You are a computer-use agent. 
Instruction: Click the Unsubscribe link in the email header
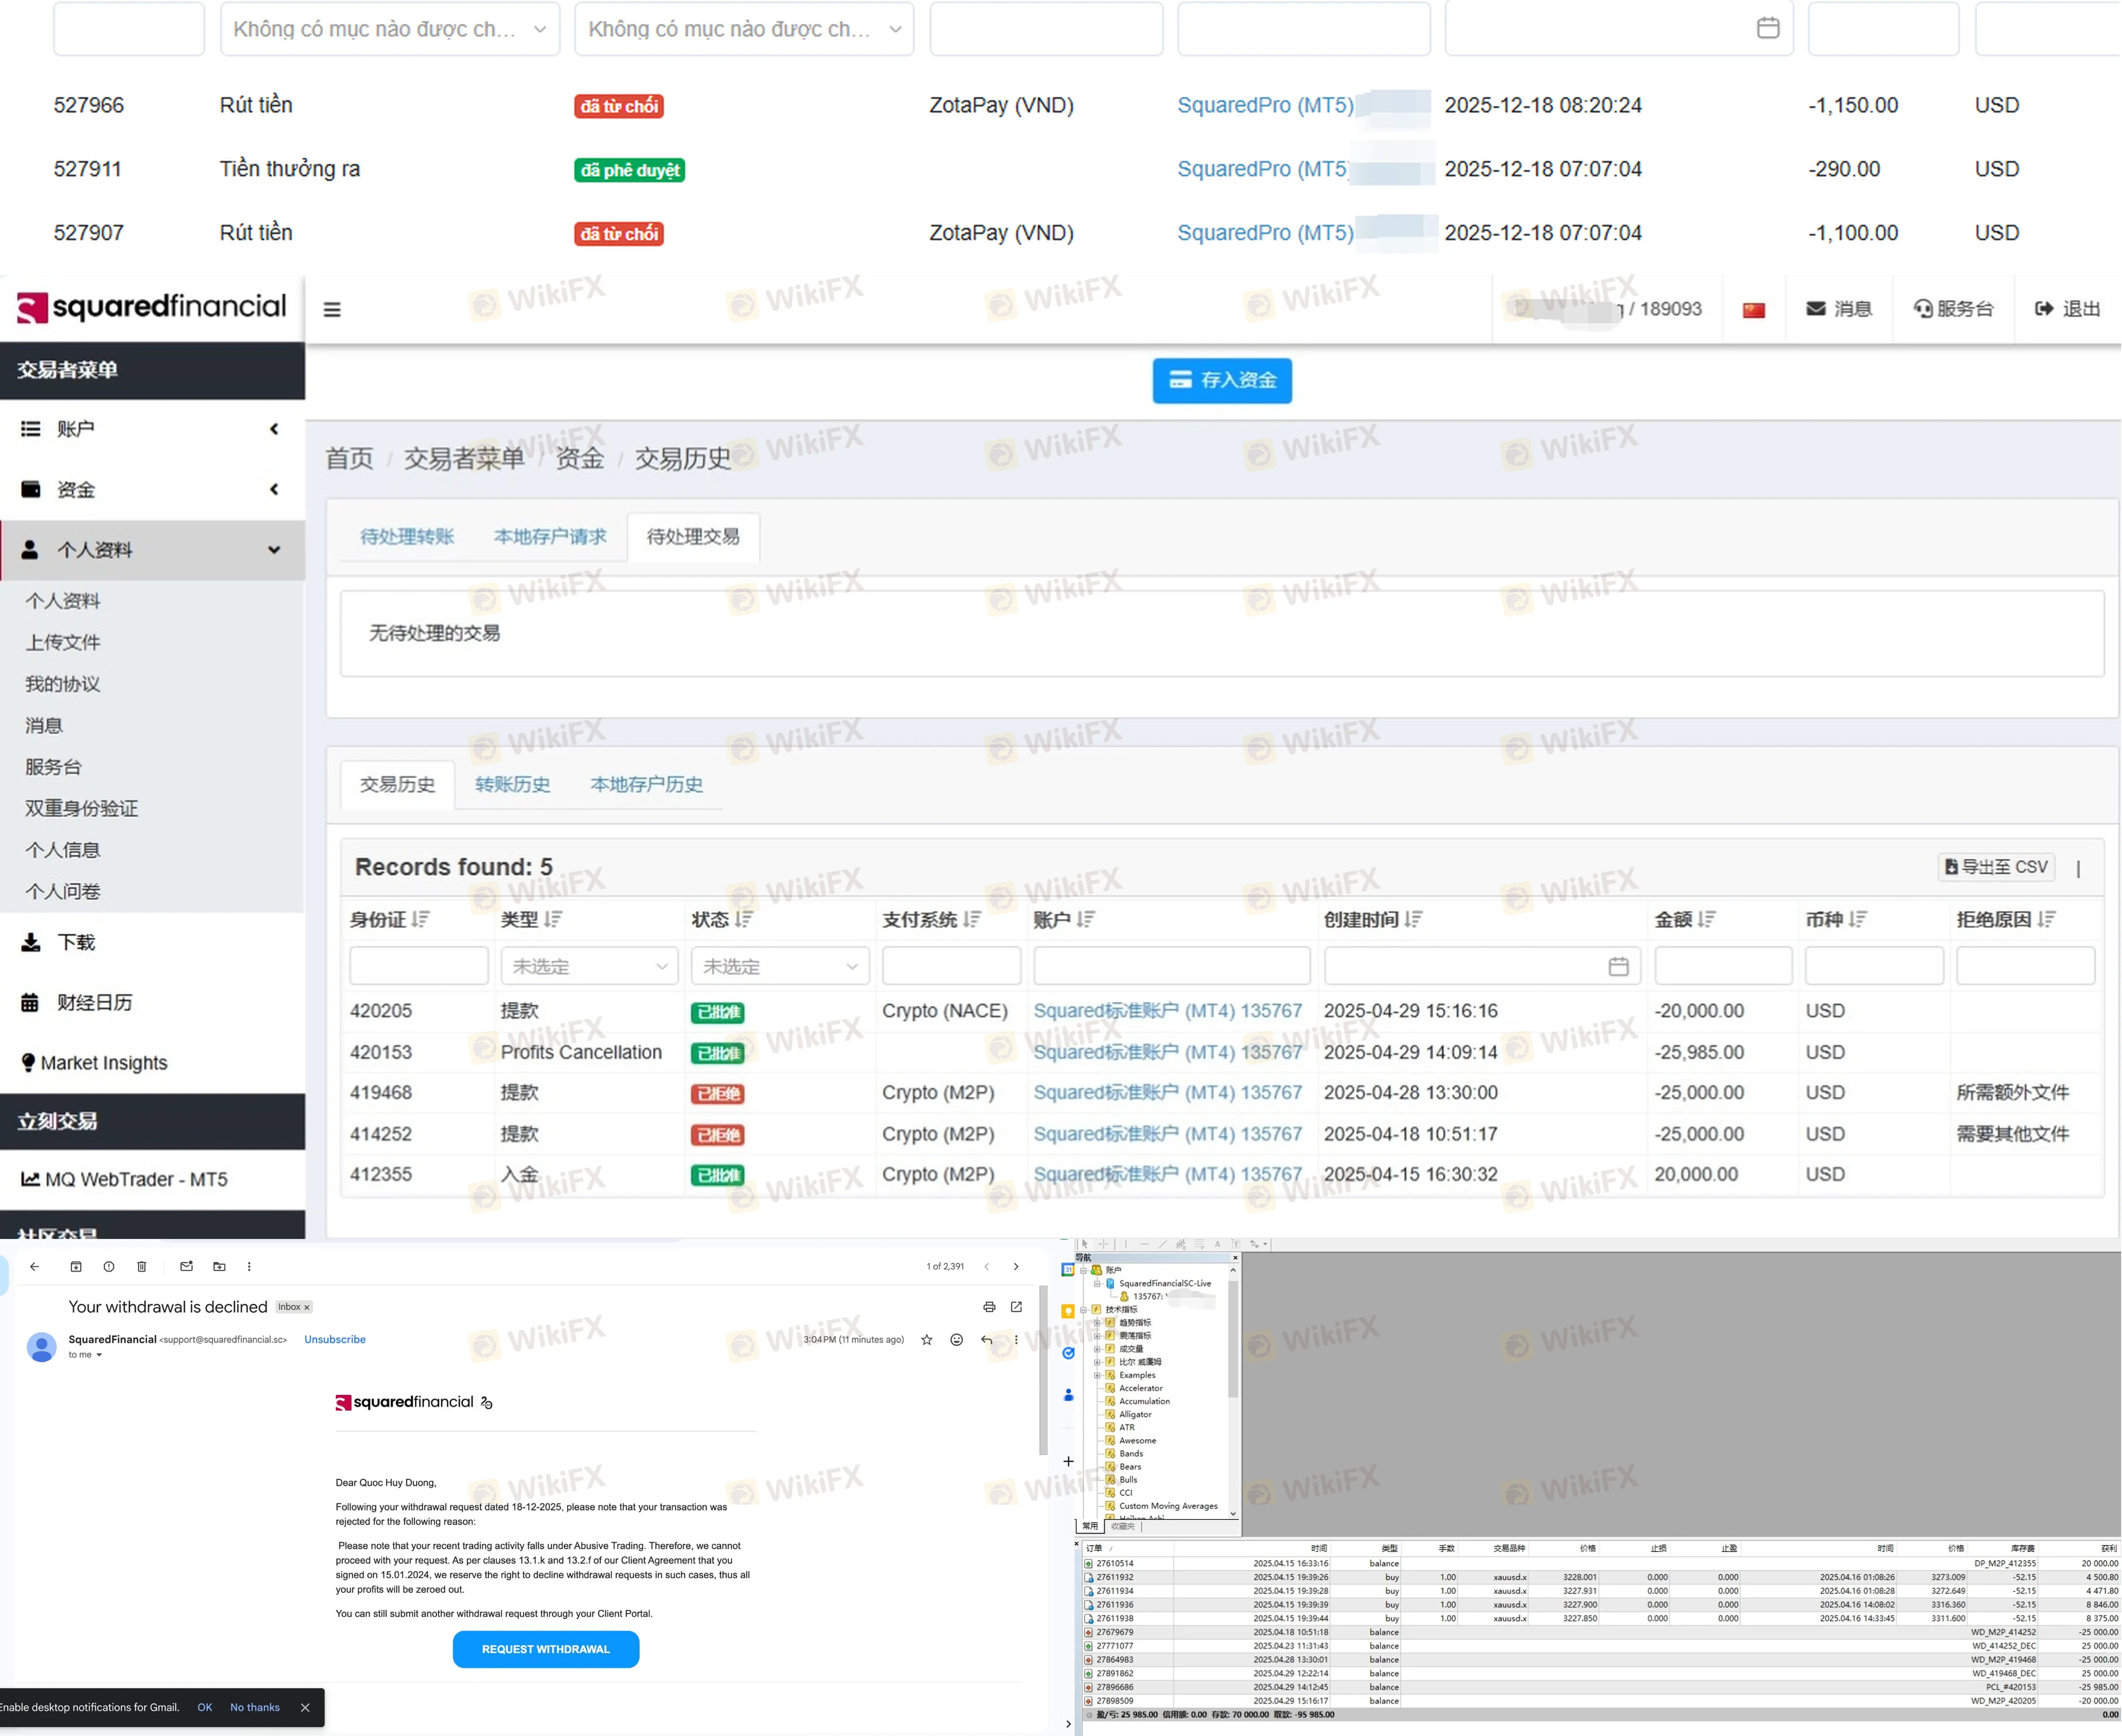(335, 1340)
